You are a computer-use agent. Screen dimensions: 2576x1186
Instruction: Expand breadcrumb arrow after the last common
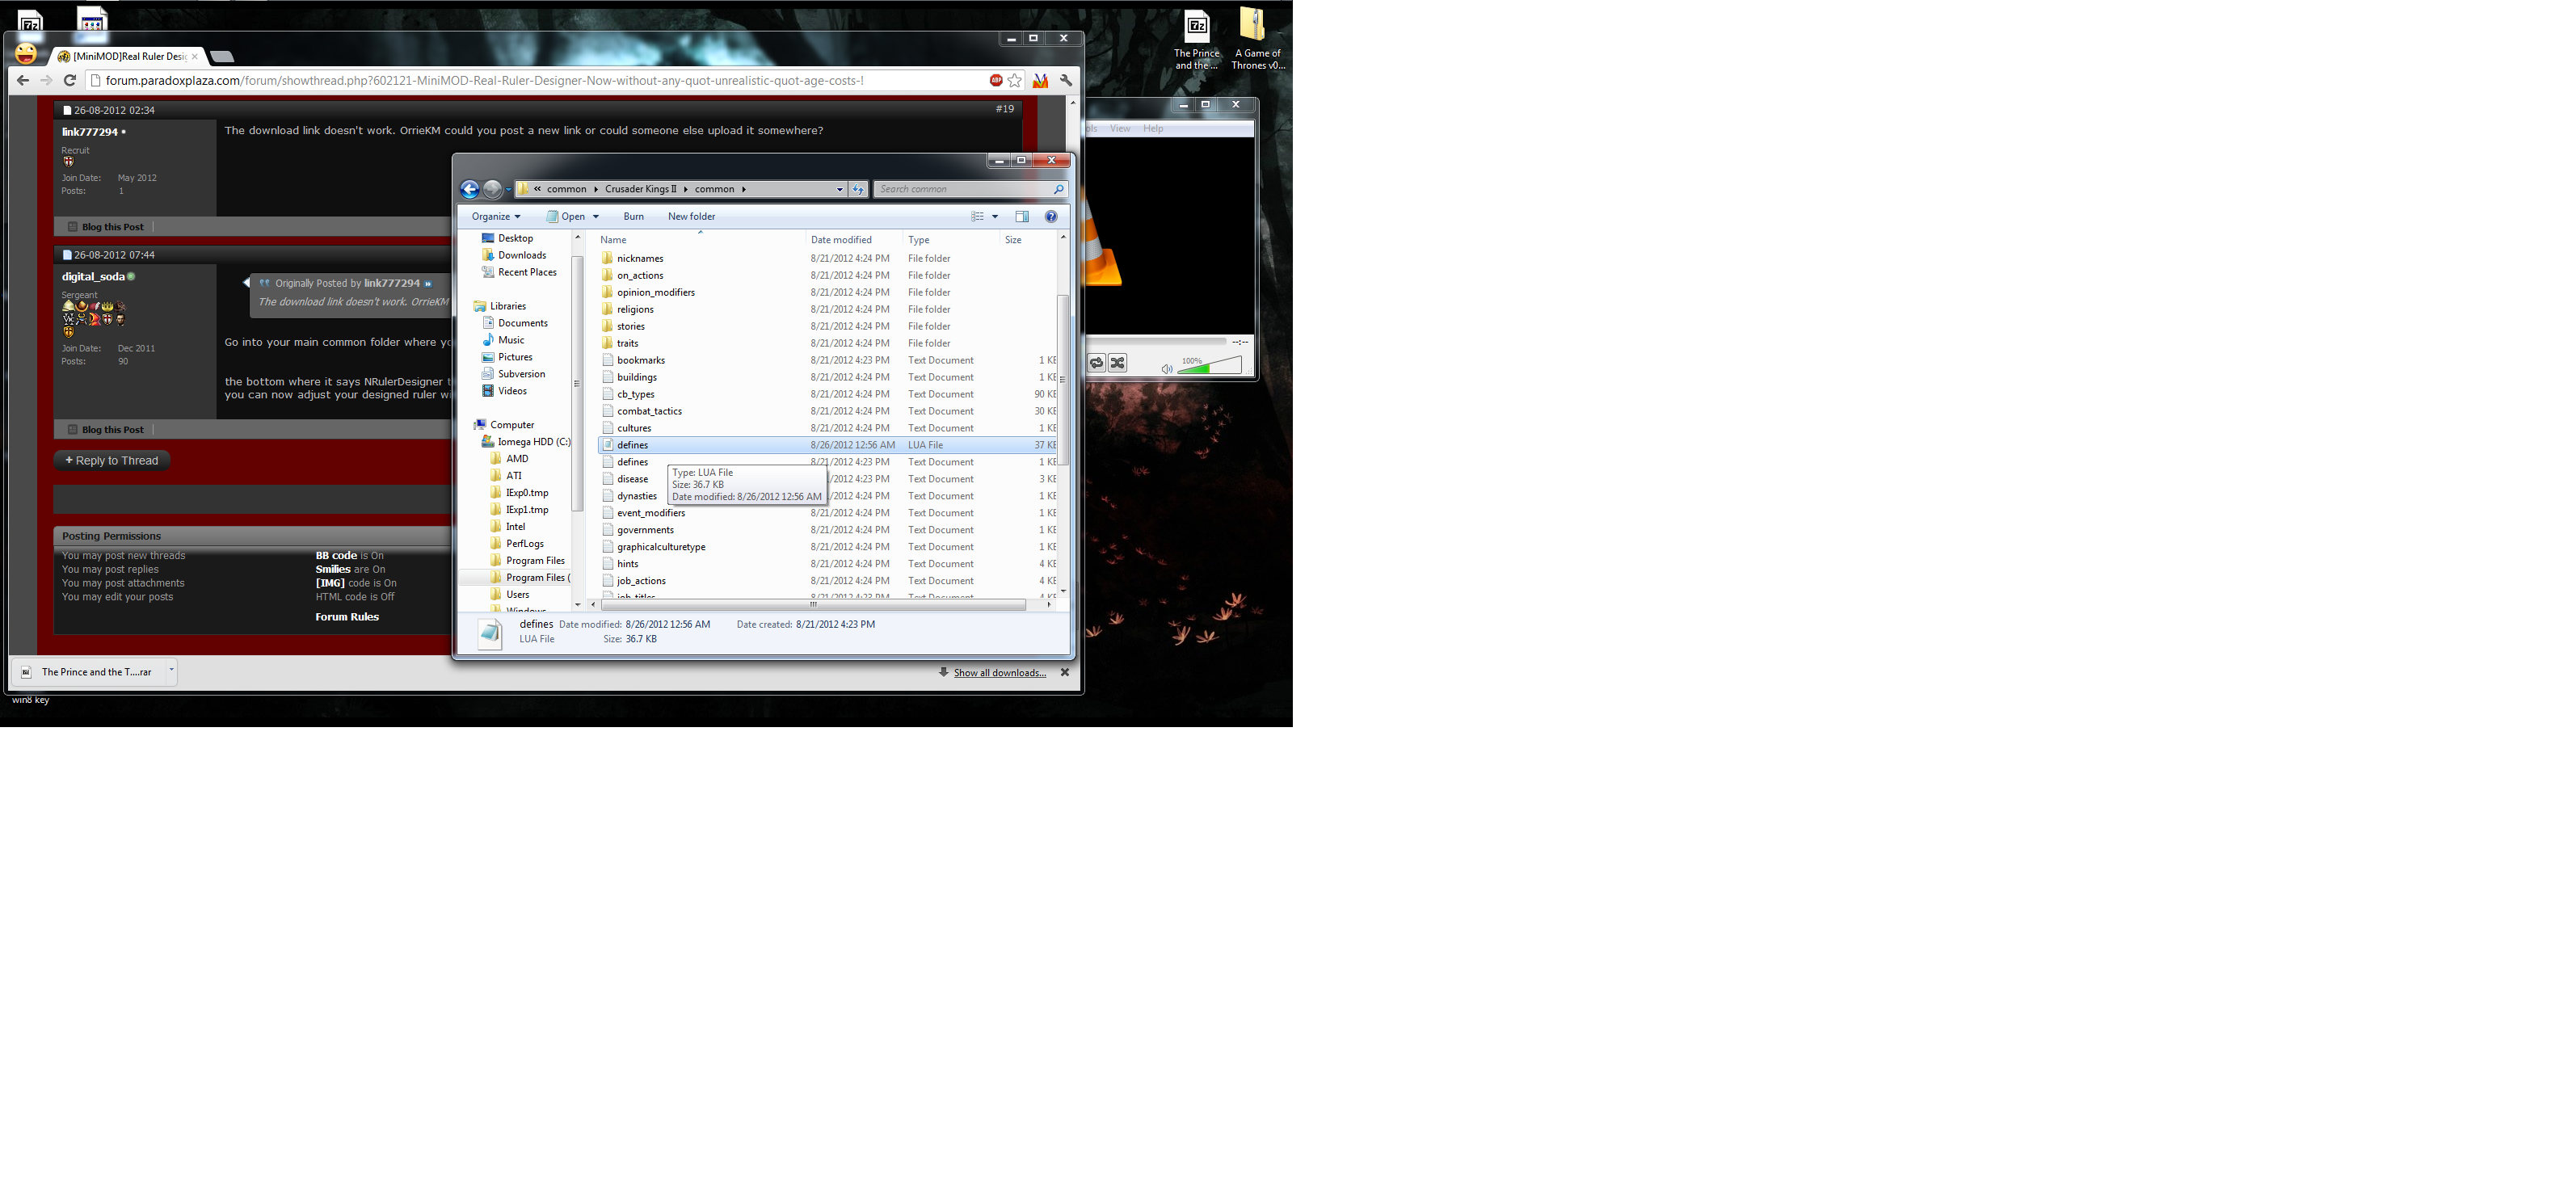[743, 189]
